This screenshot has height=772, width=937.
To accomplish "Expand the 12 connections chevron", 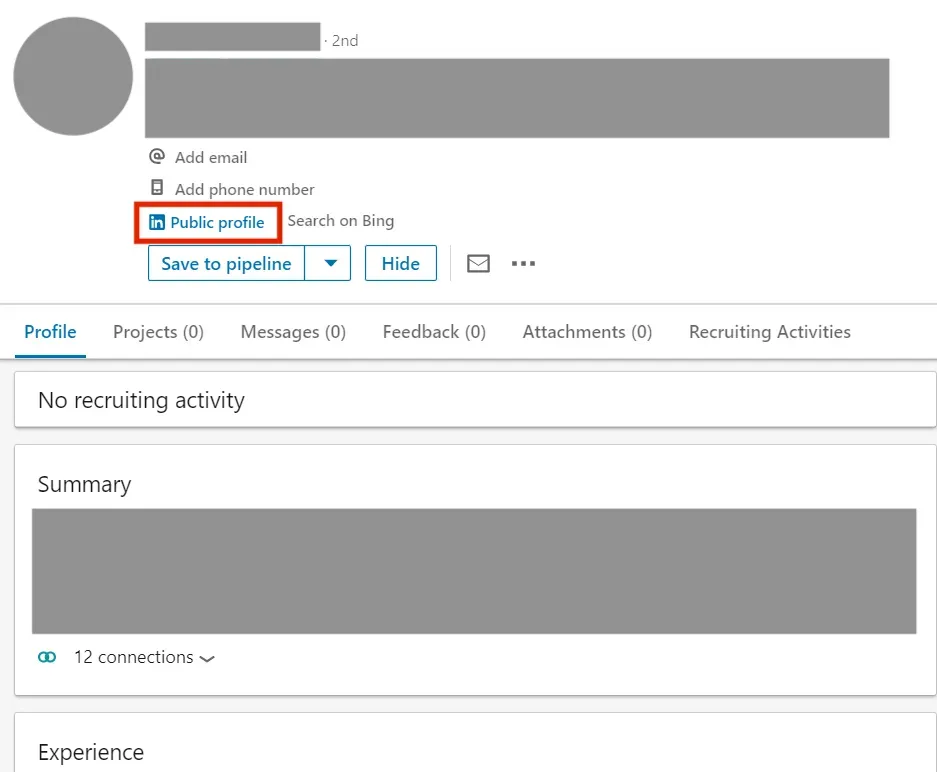I will [207, 659].
